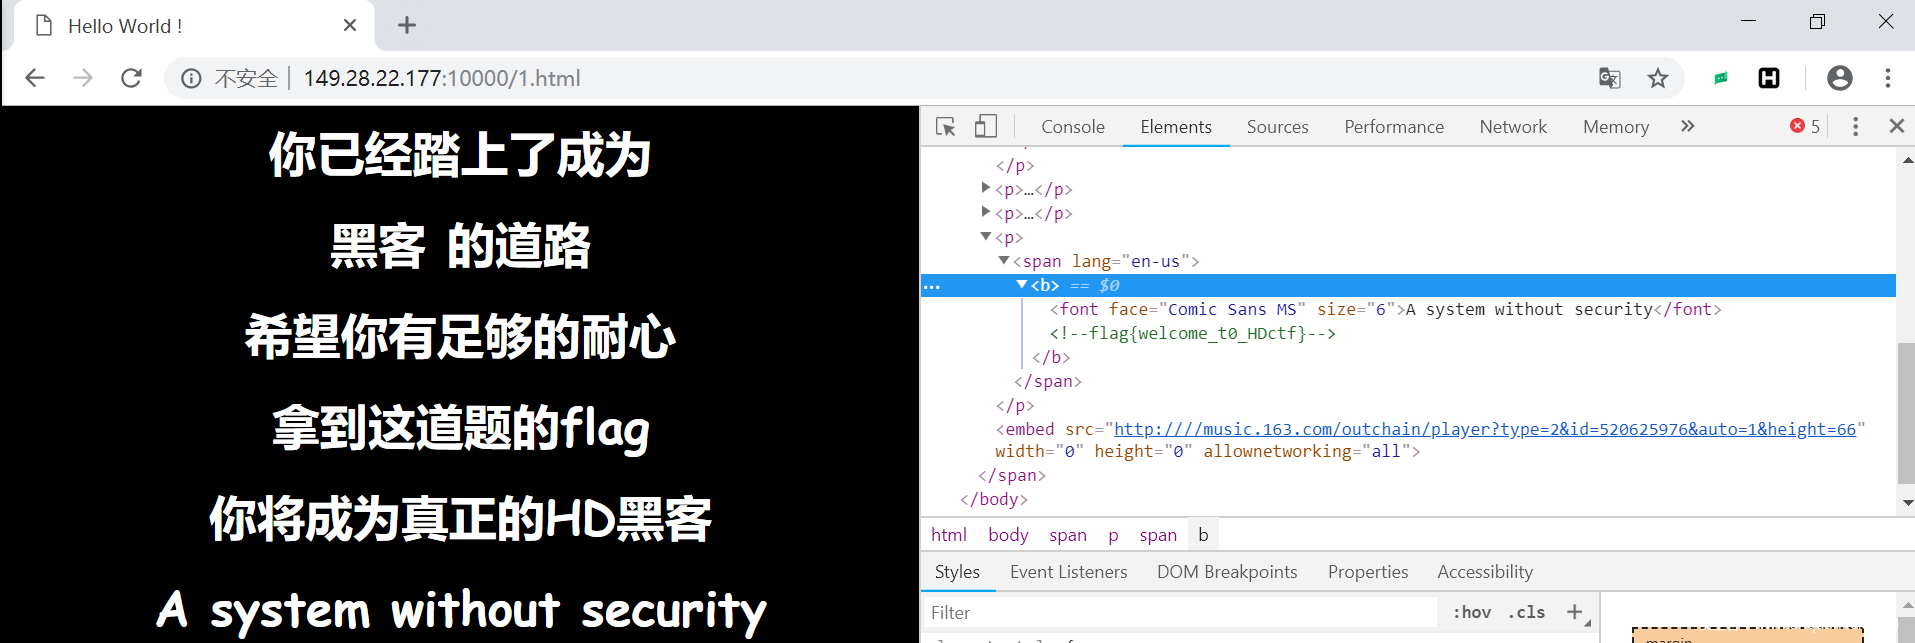Viewport: 1915px width, 643px height.
Task: Toggle the :hov element state panel
Action: [x=1471, y=612]
